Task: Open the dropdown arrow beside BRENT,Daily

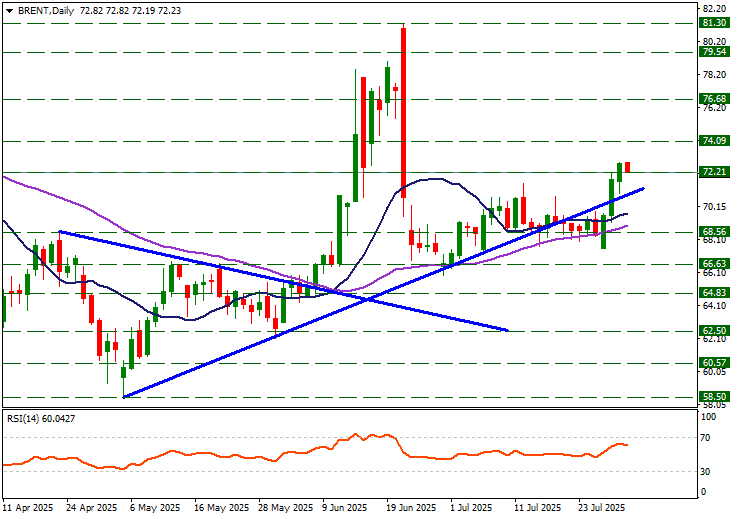Action: [9, 11]
